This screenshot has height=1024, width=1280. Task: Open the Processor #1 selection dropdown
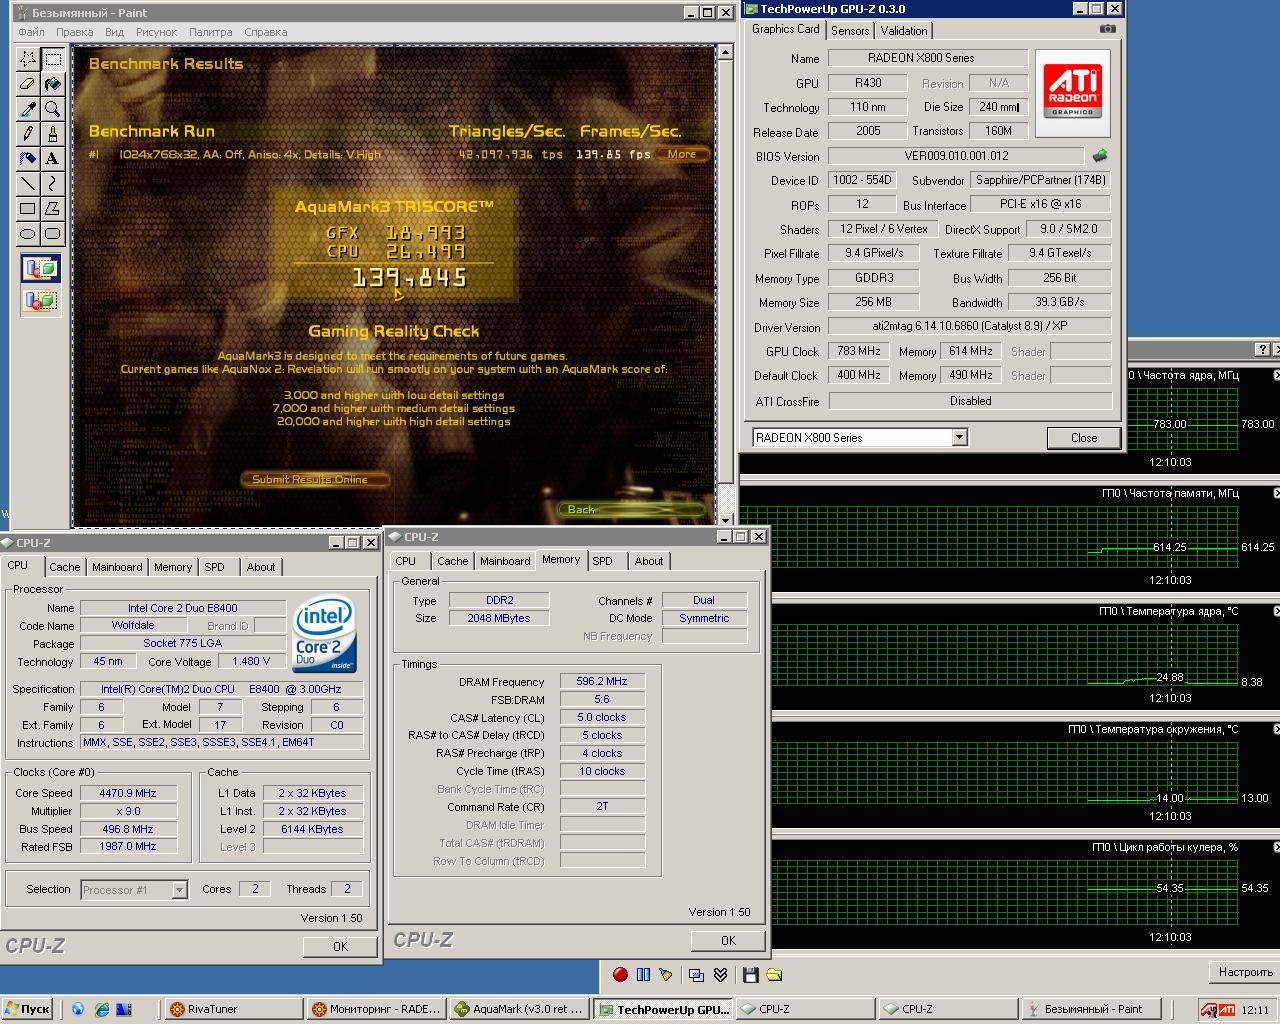(x=179, y=889)
